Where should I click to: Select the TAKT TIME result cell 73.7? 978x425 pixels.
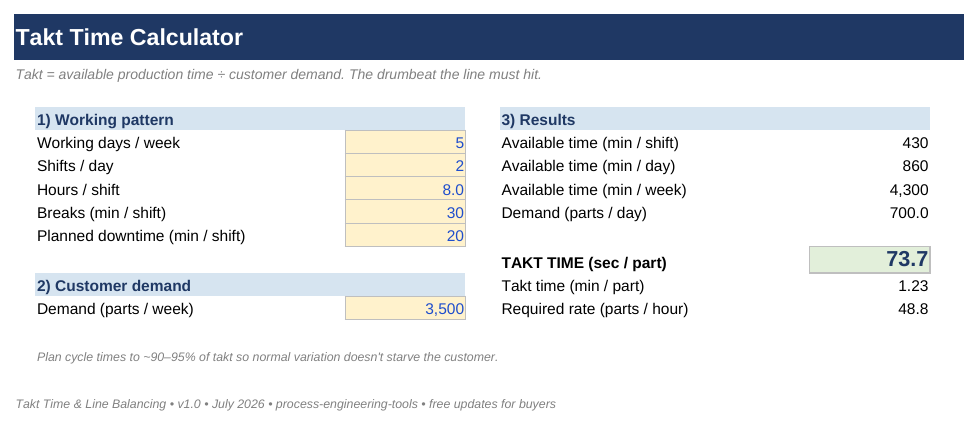click(x=869, y=260)
